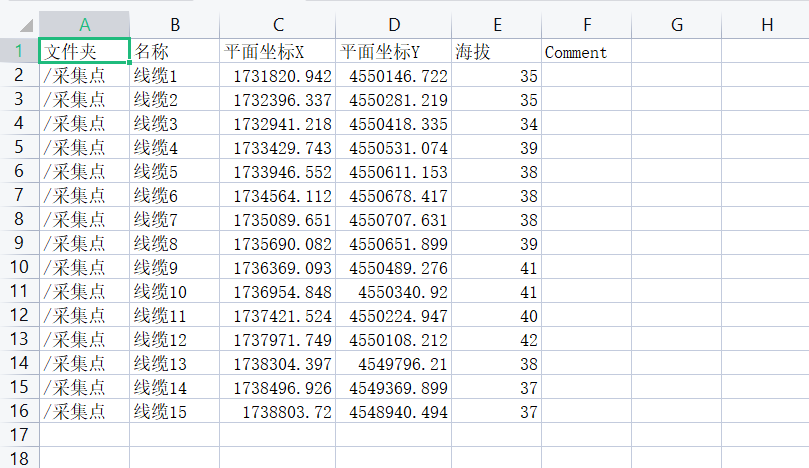Click the 平面坐标Y header cell

coord(393,51)
